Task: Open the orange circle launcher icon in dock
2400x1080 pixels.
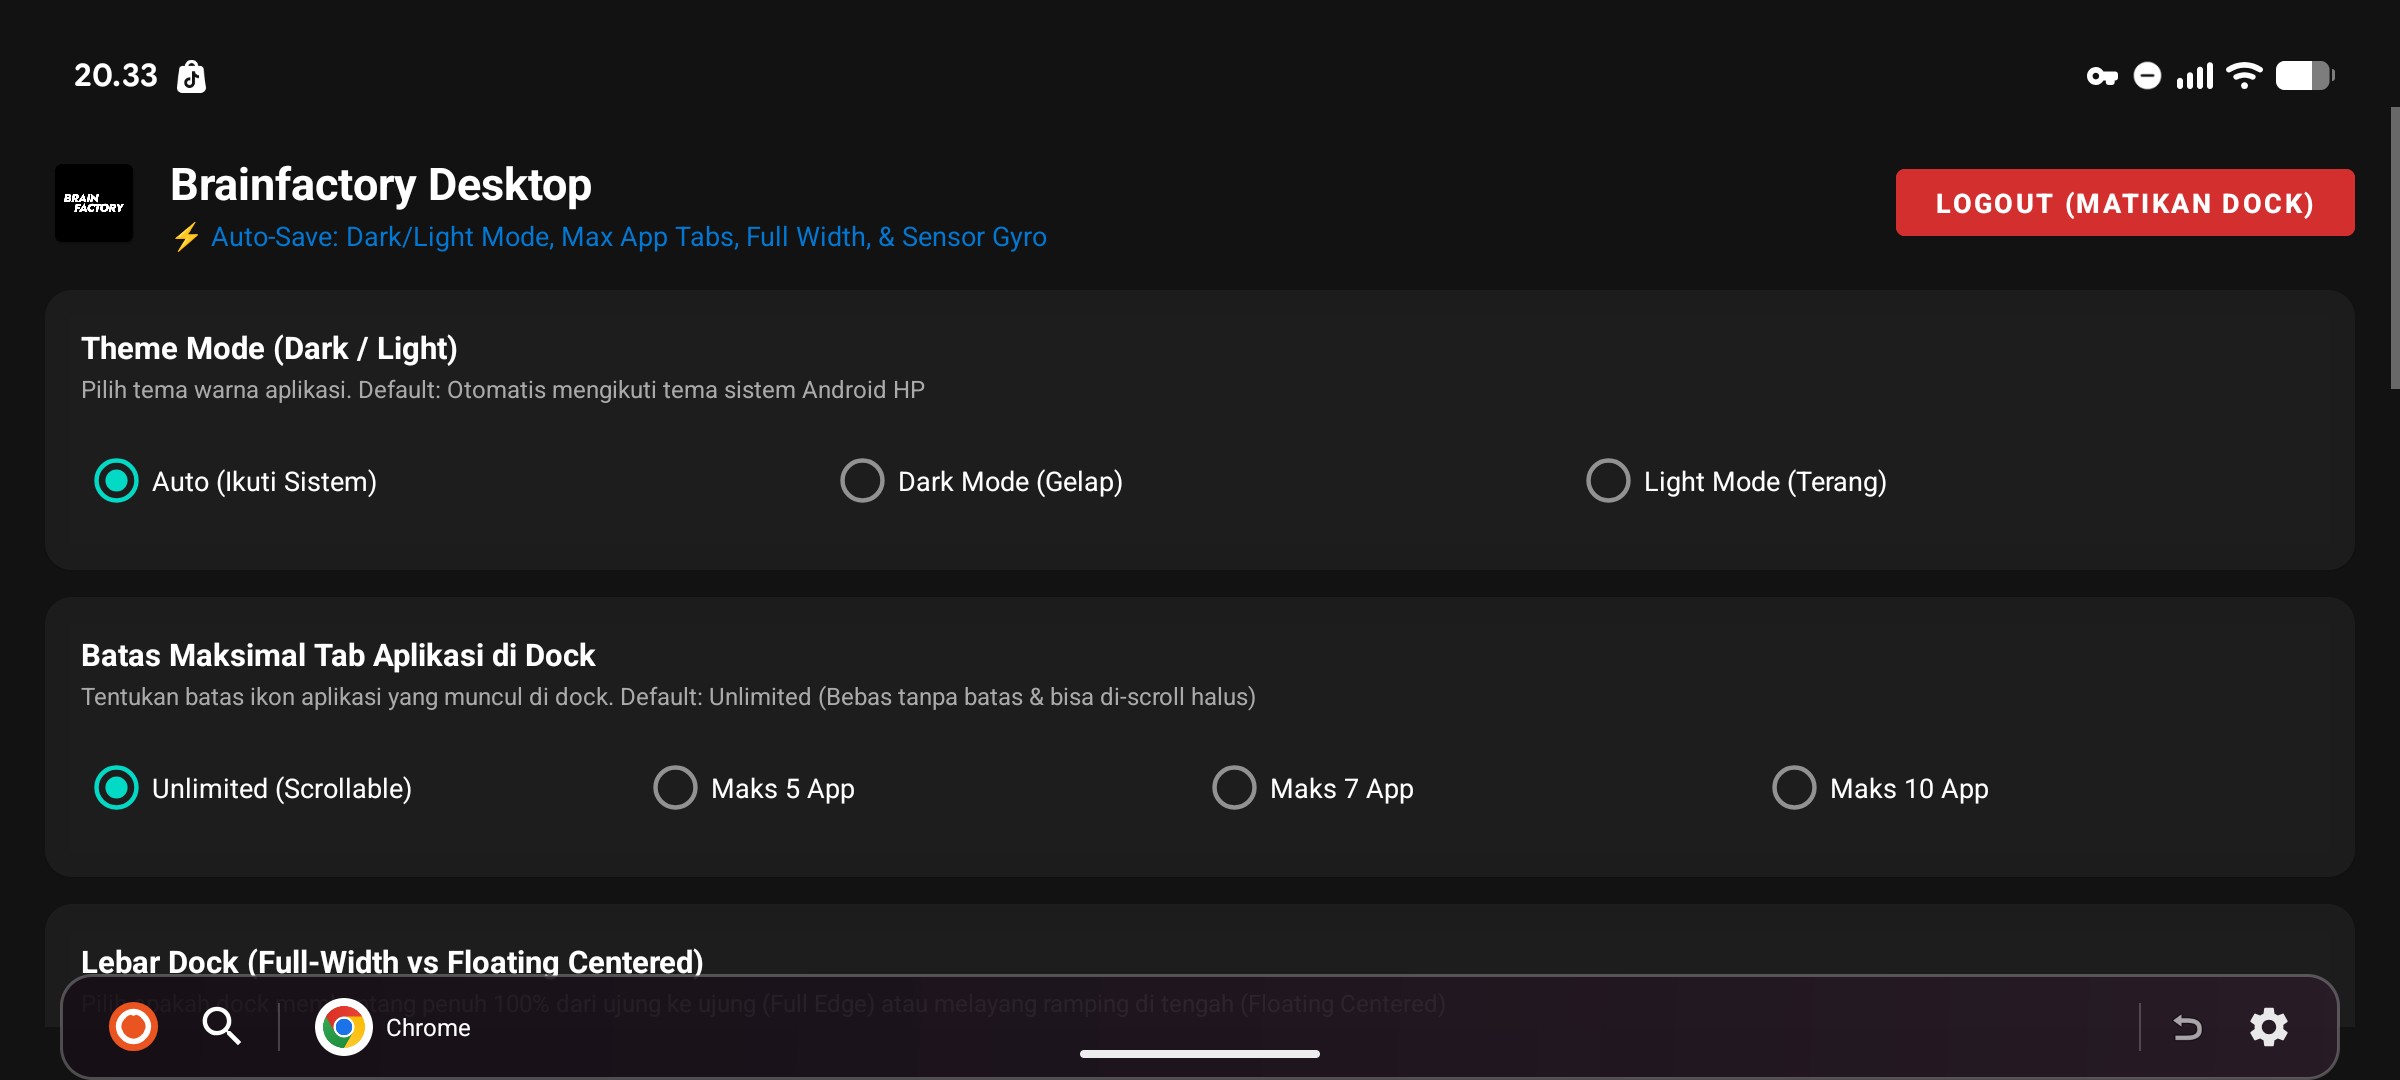Action: coord(133,1027)
